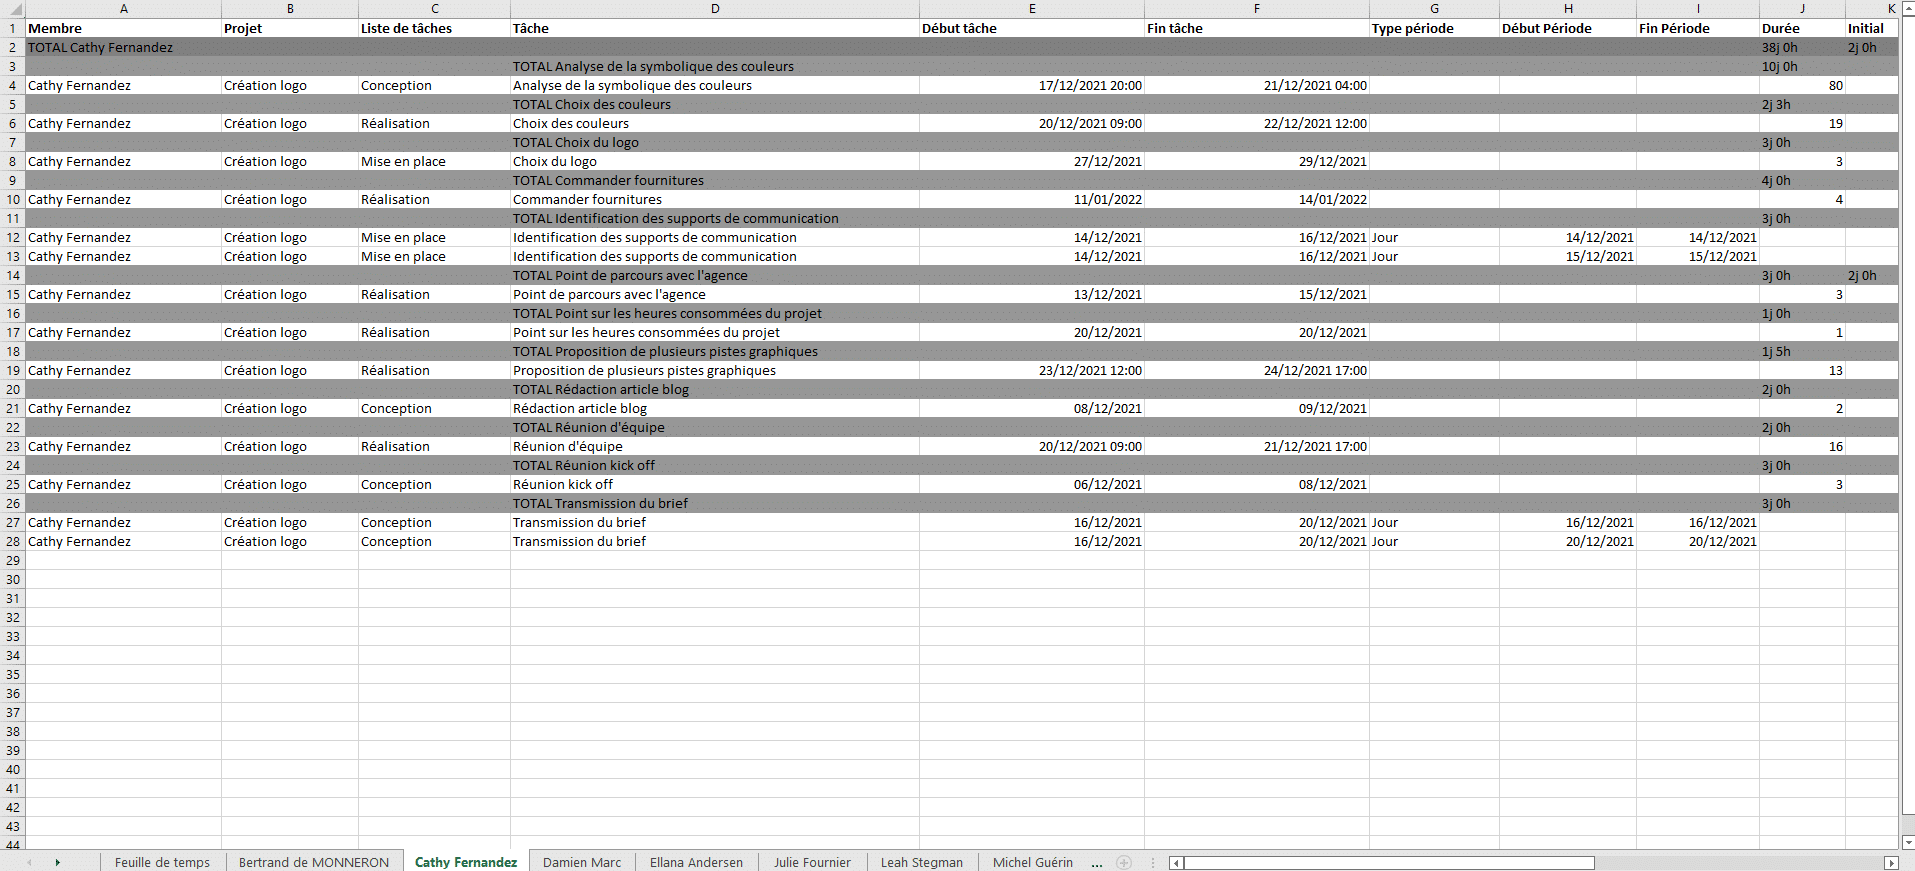This screenshot has height=871, width=1915.
Task: Click the Initial header cell
Action: [1872, 28]
